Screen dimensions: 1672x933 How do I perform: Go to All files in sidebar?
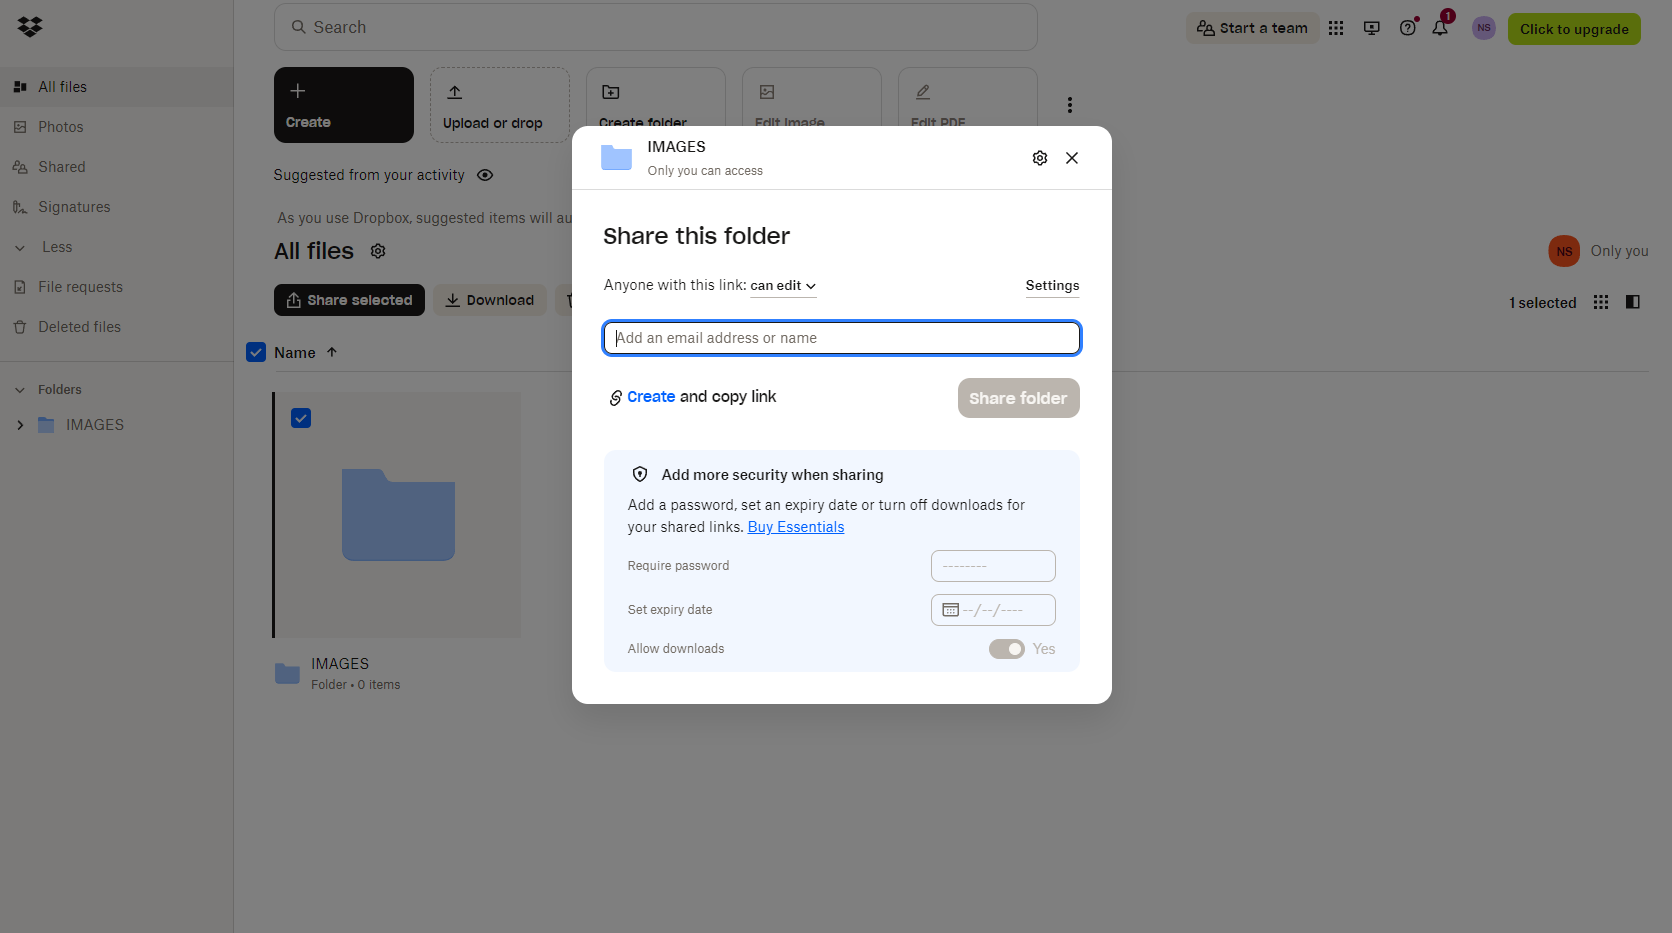(116, 87)
